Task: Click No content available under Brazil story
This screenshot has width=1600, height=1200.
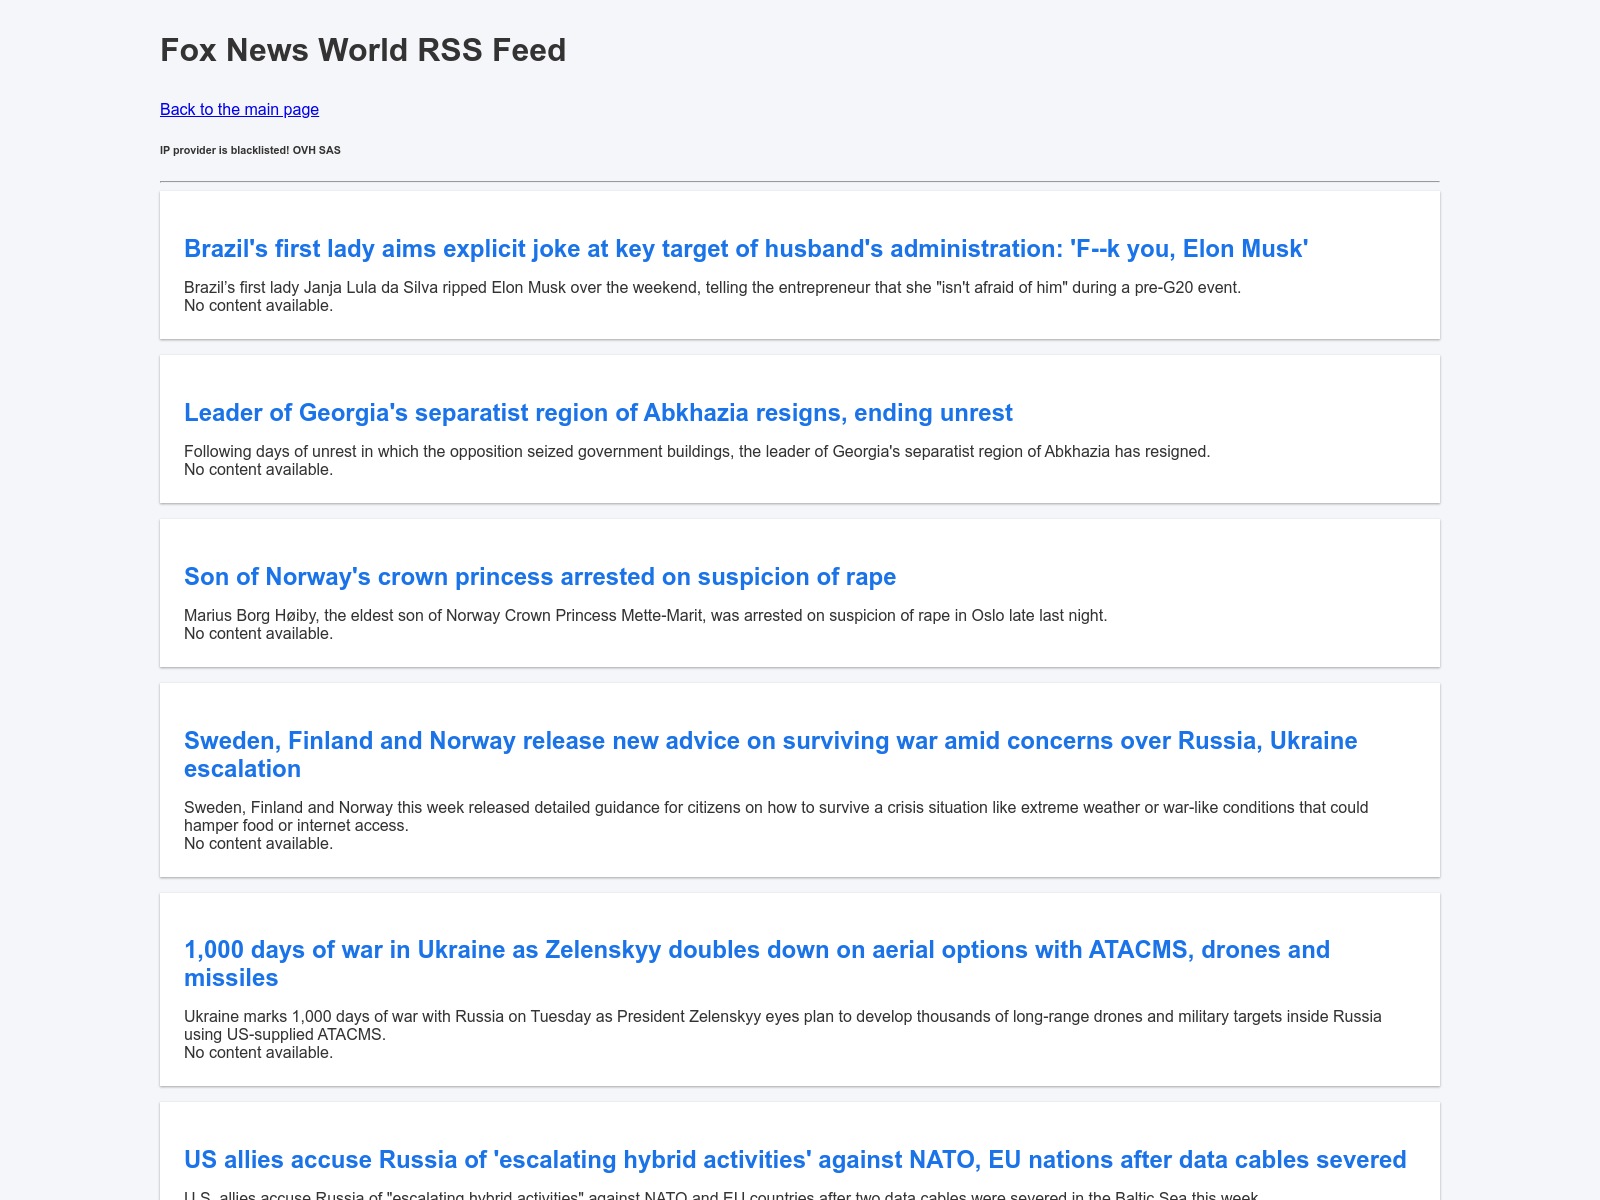Action: (x=258, y=305)
